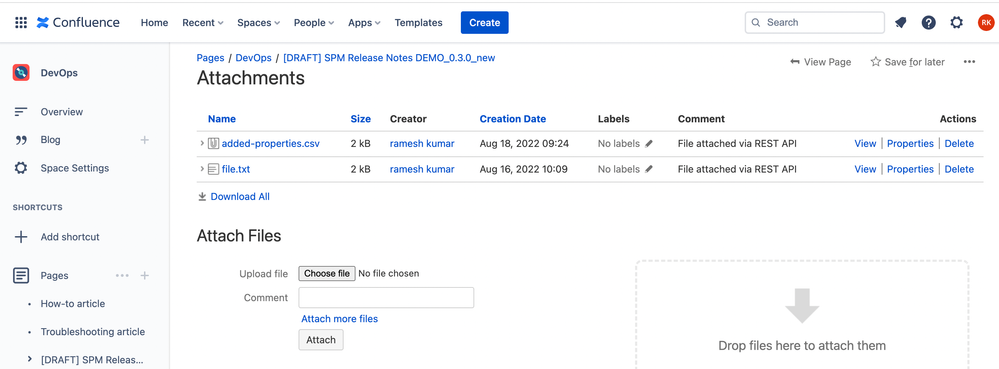Delete the added-properties.csv attachment
This screenshot has height=369, width=999.
tap(959, 144)
